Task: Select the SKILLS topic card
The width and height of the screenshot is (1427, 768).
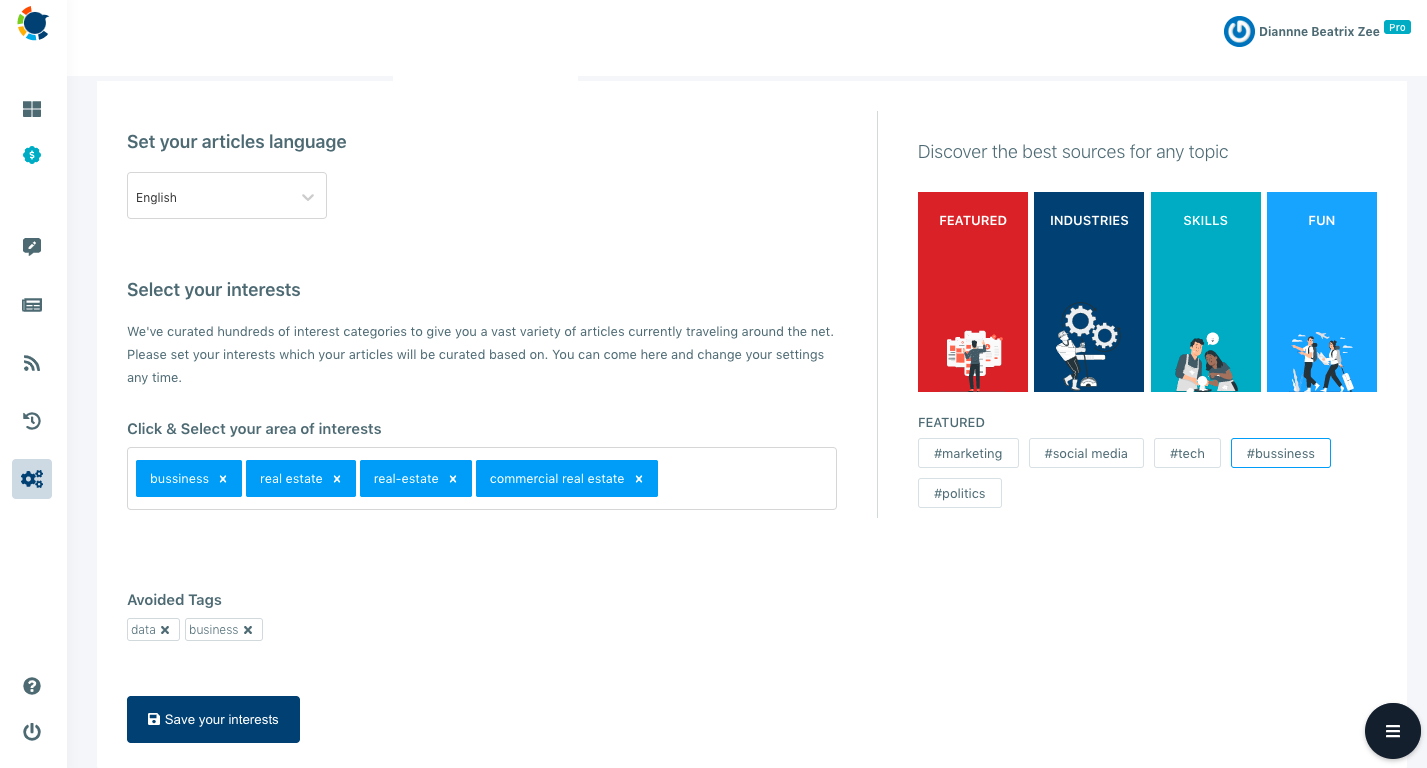Action: point(1205,292)
